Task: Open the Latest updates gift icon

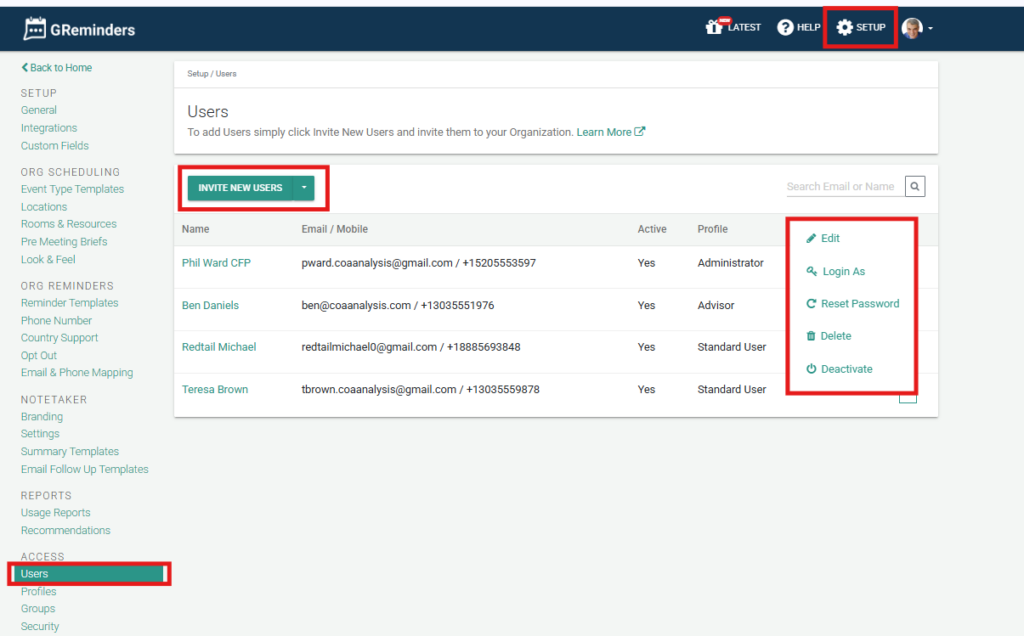Action: pyautogui.click(x=714, y=27)
